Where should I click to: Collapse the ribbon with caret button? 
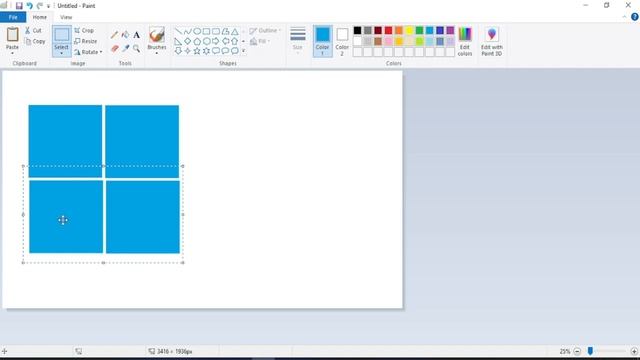(624, 17)
